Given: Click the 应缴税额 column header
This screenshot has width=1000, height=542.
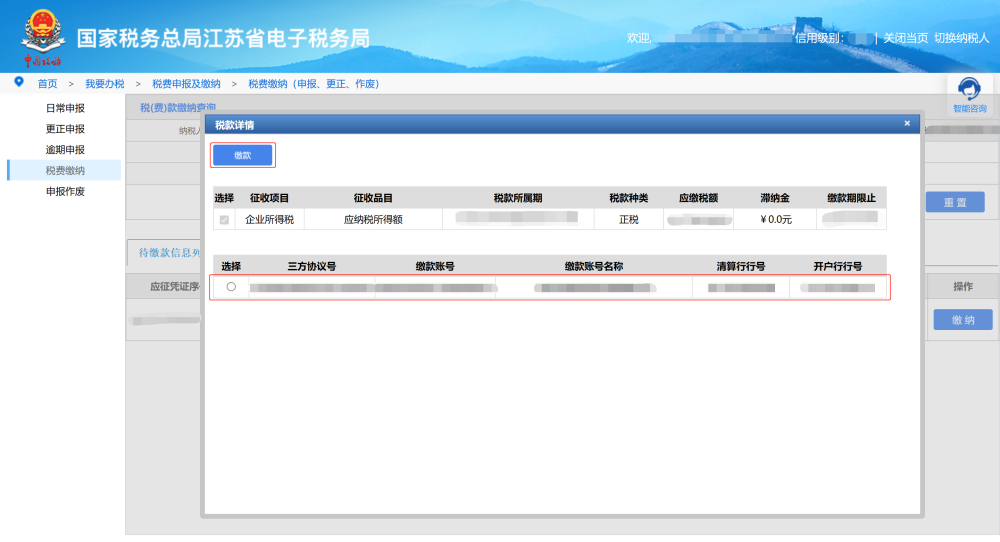Looking at the screenshot, I should pyautogui.click(x=698, y=198).
